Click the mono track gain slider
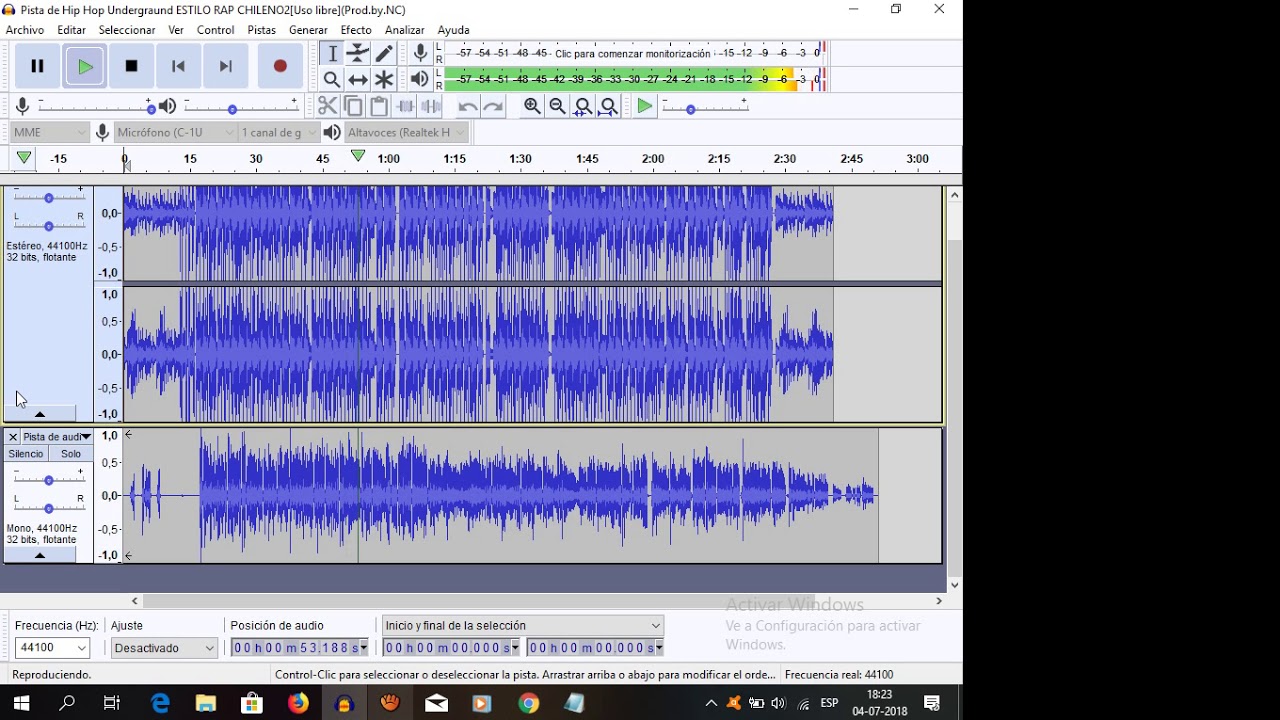This screenshot has height=720, width=1280. [48, 480]
